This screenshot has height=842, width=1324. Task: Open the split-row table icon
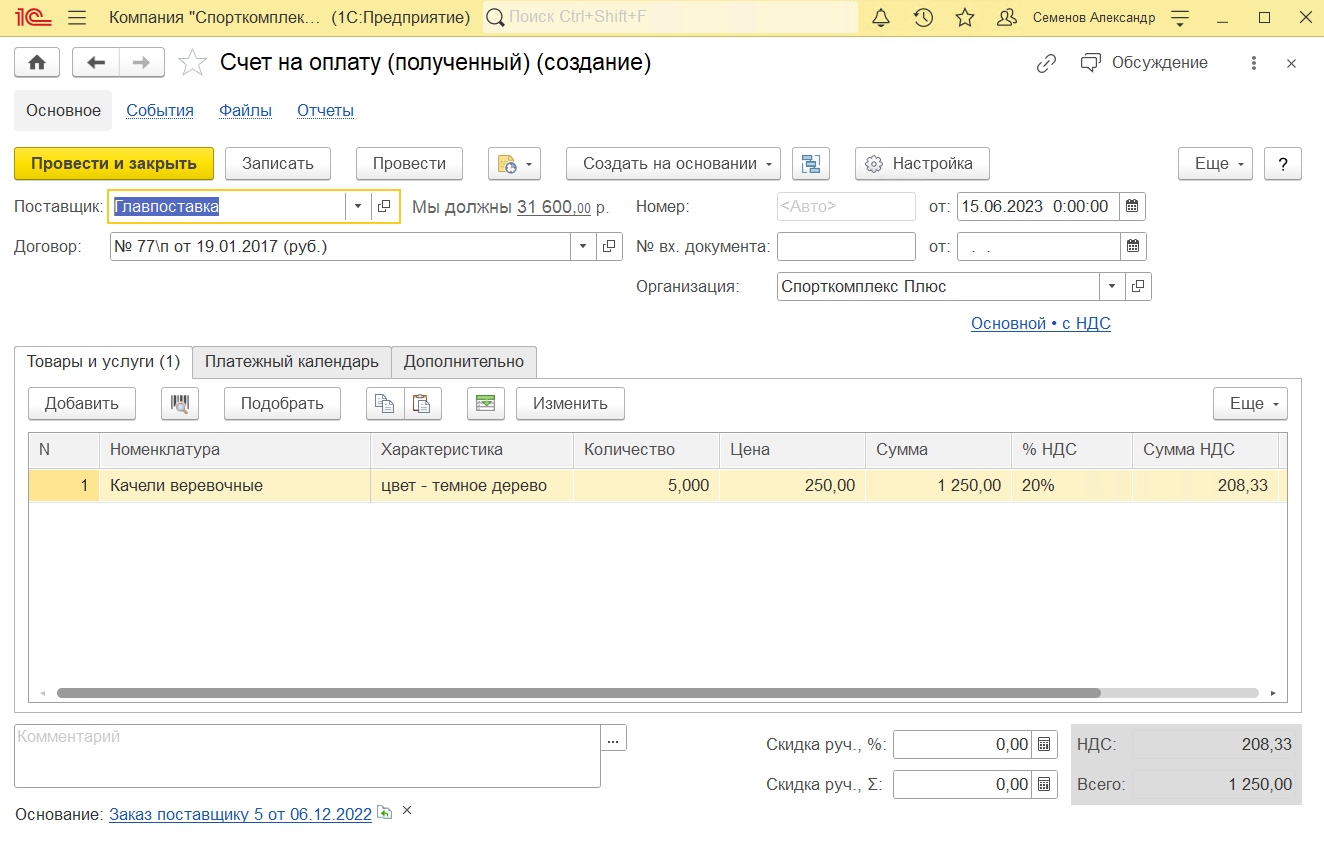pos(486,404)
